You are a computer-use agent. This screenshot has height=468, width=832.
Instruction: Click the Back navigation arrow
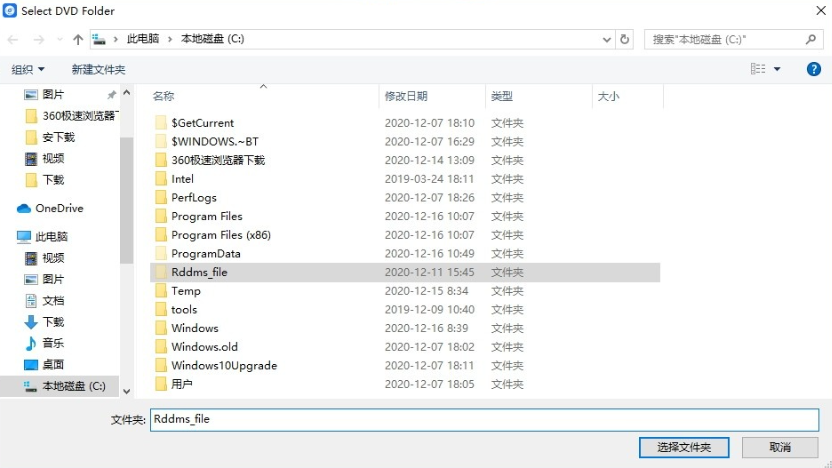[13, 39]
